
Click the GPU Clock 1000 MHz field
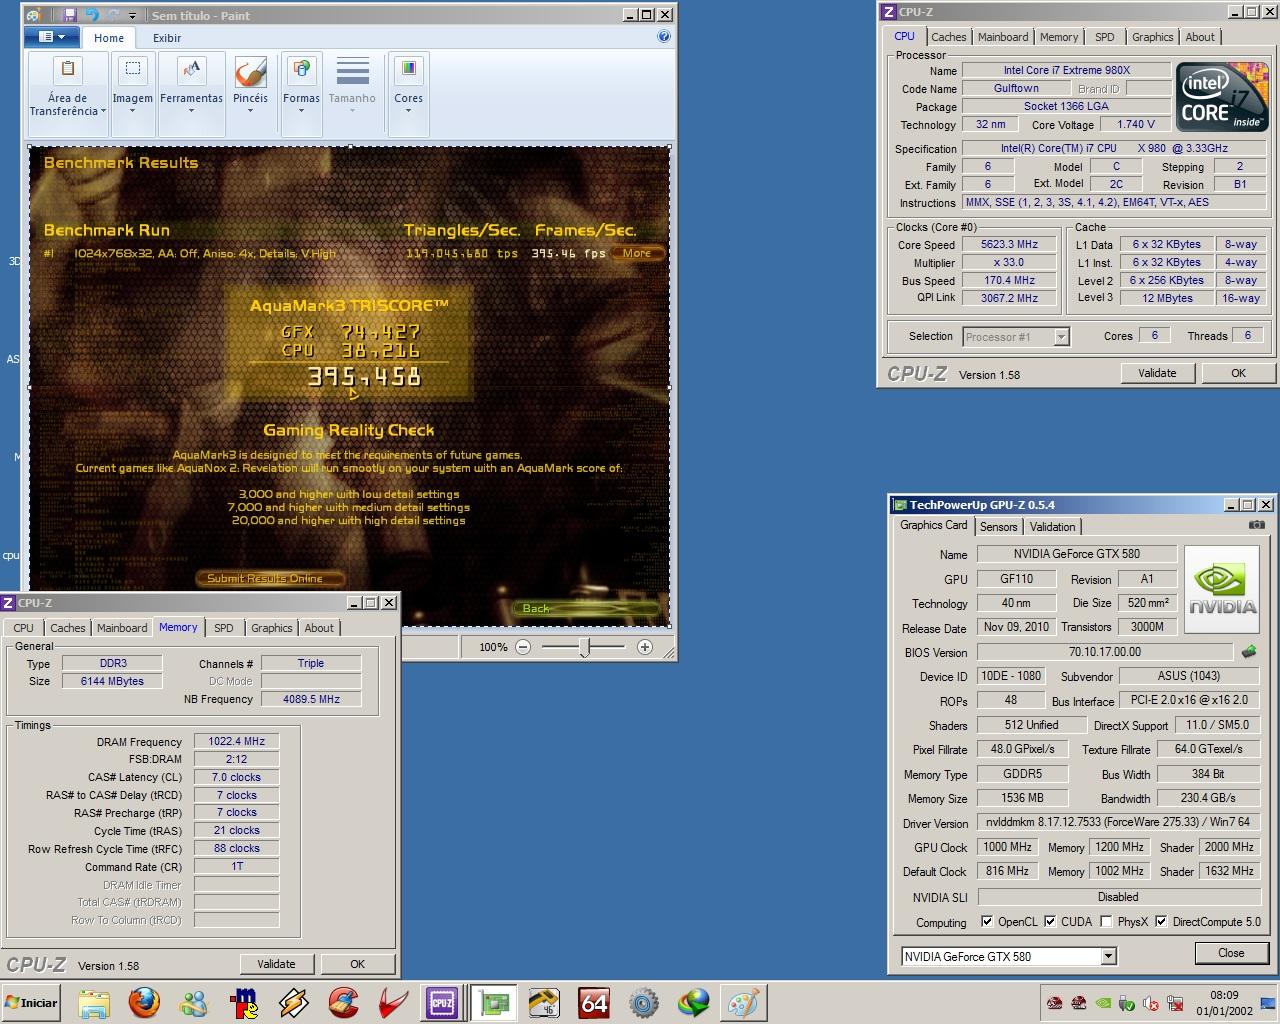pyautogui.click(x=1008, y=847)
